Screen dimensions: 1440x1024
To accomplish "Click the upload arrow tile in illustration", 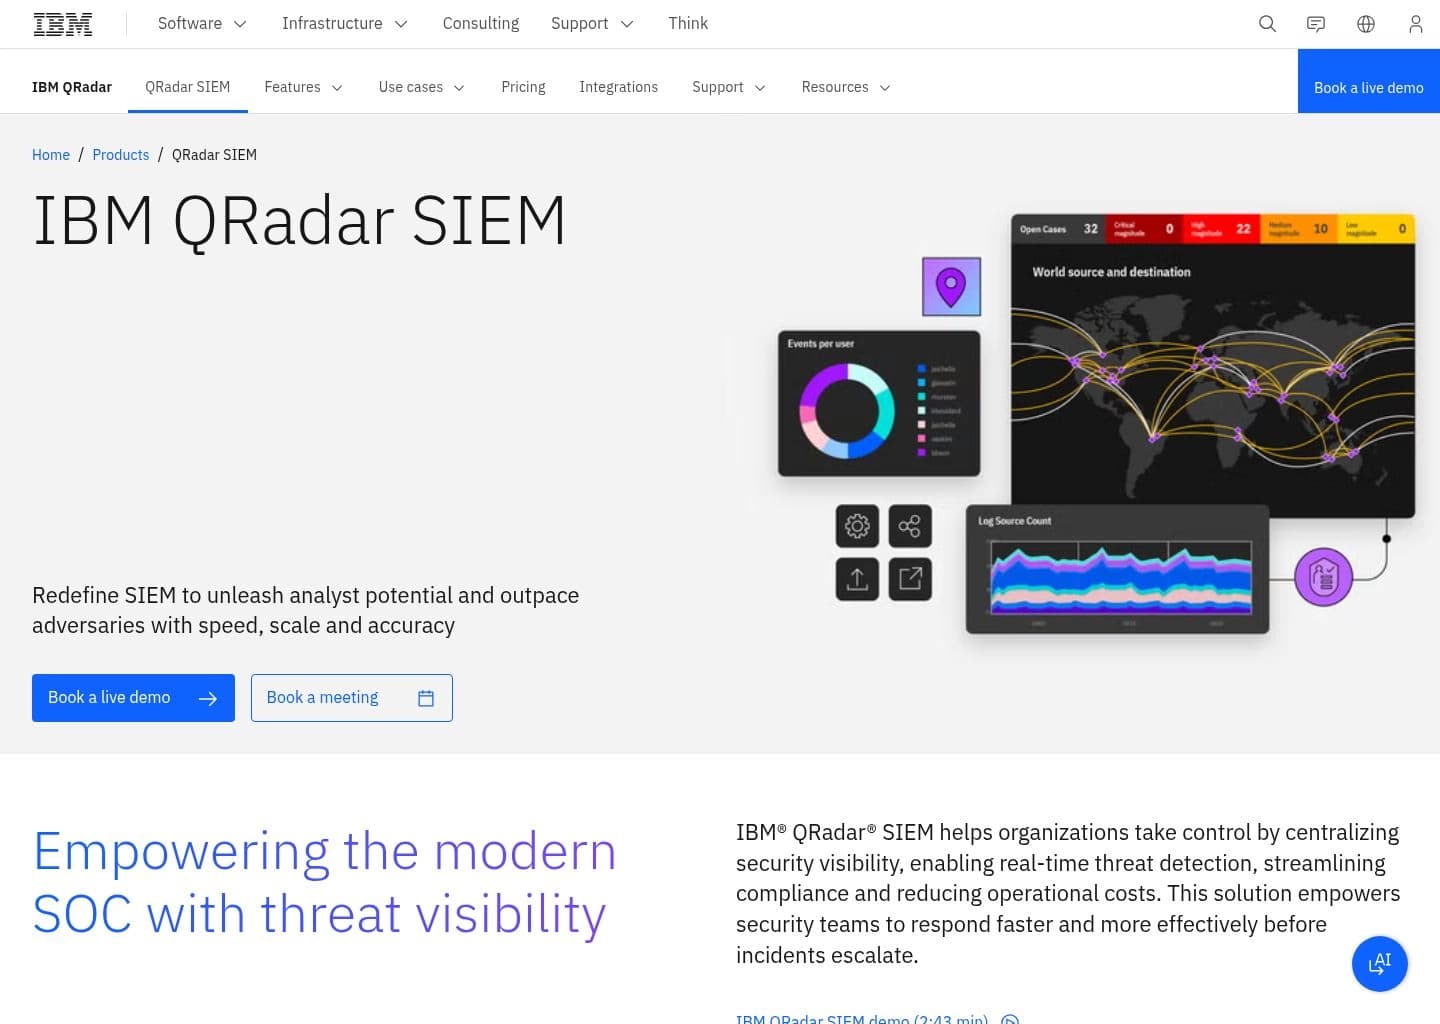I will [857, 579].
